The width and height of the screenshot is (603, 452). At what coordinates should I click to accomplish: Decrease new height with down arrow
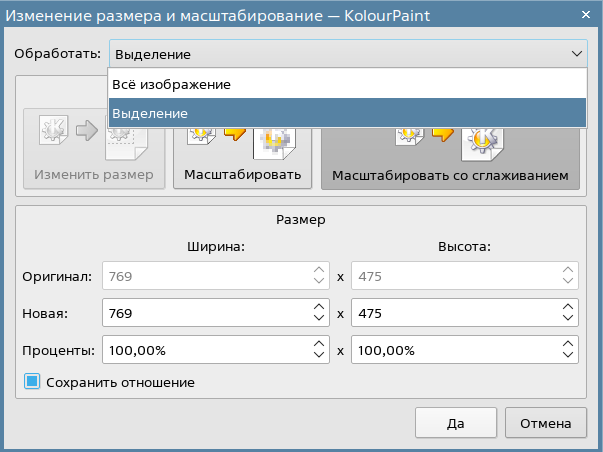pos(568,320)
